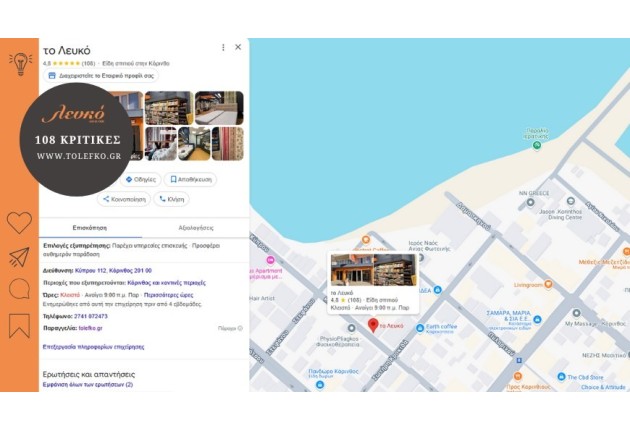The width and height of the screenshot is (630, 430).
Task: Open the tolefko.gr ordering link
Action: [x=90, y=328]
